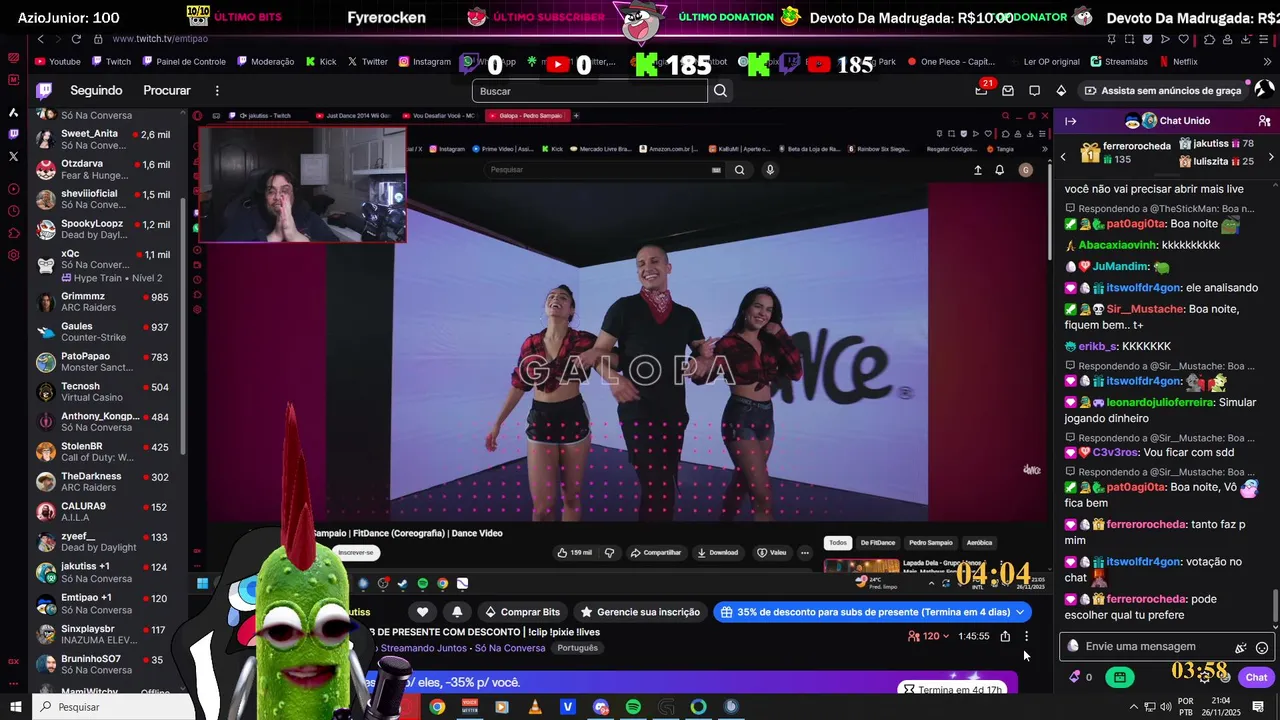Open the Twitch inbox notifications icon
This screenshot has height=720, width=1280.
coord(1008,90)
